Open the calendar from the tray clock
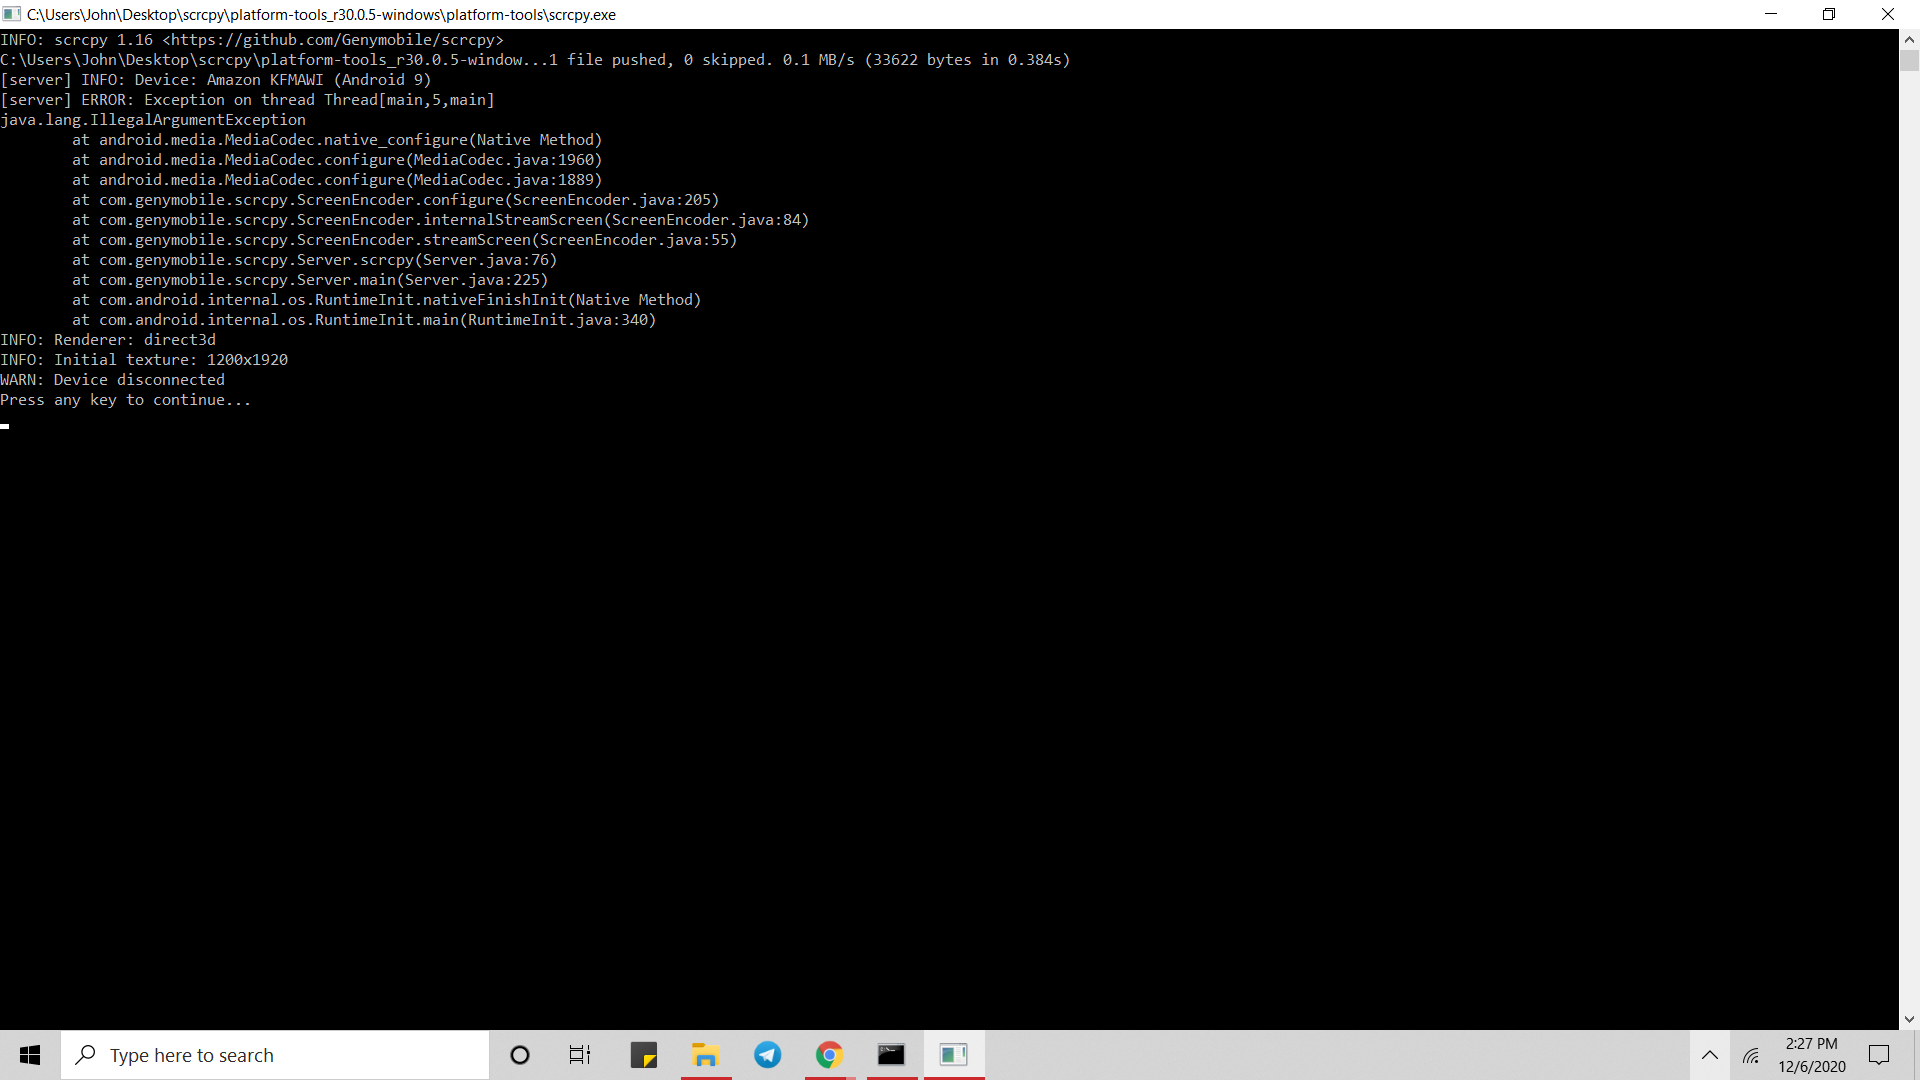 1811,1055
